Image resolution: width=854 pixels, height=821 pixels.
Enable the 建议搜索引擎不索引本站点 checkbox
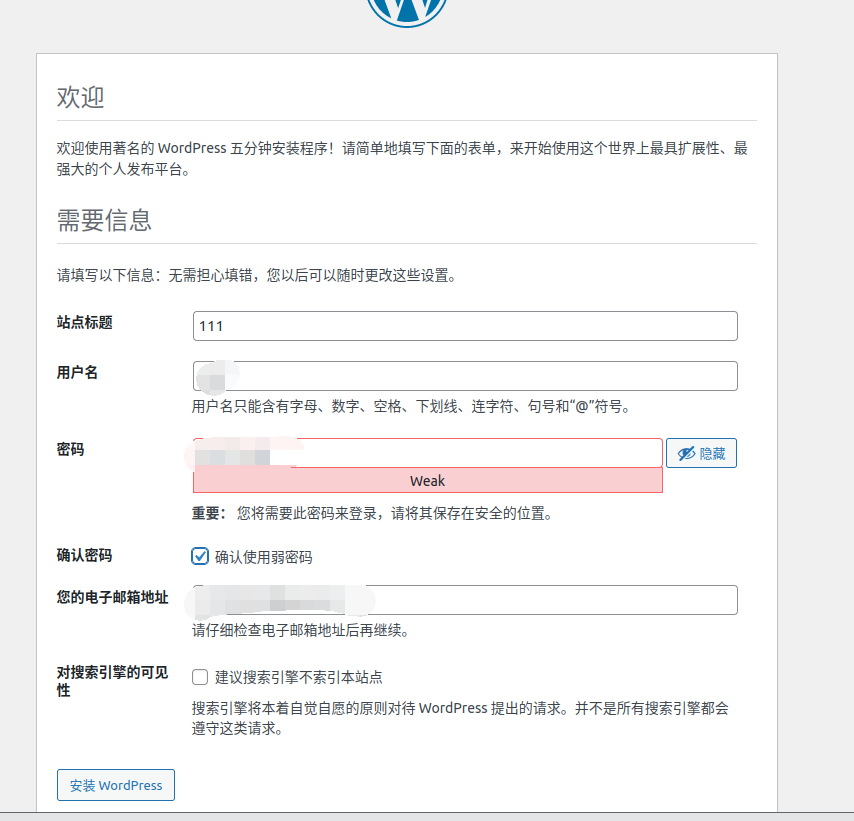(200, 677)
